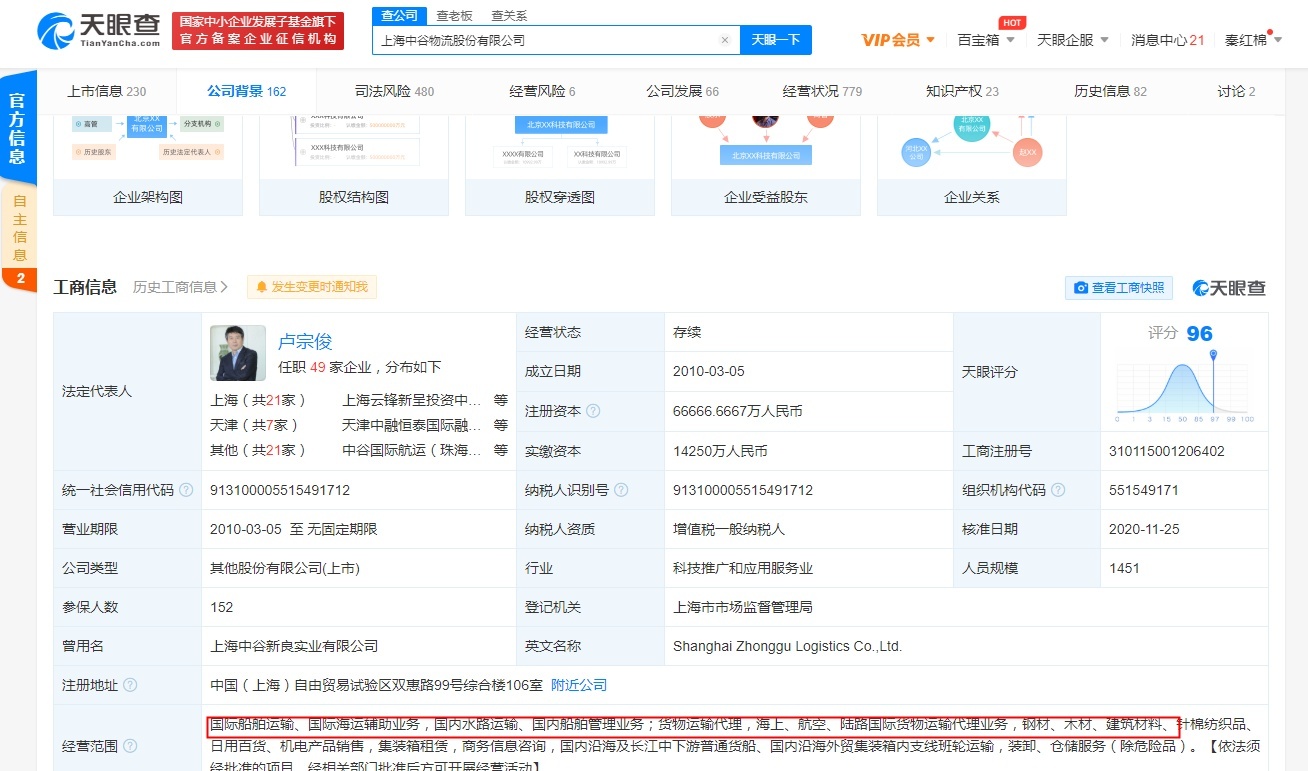
Task: Open the 百宝箱 dropdown
Action: [986, 40]
